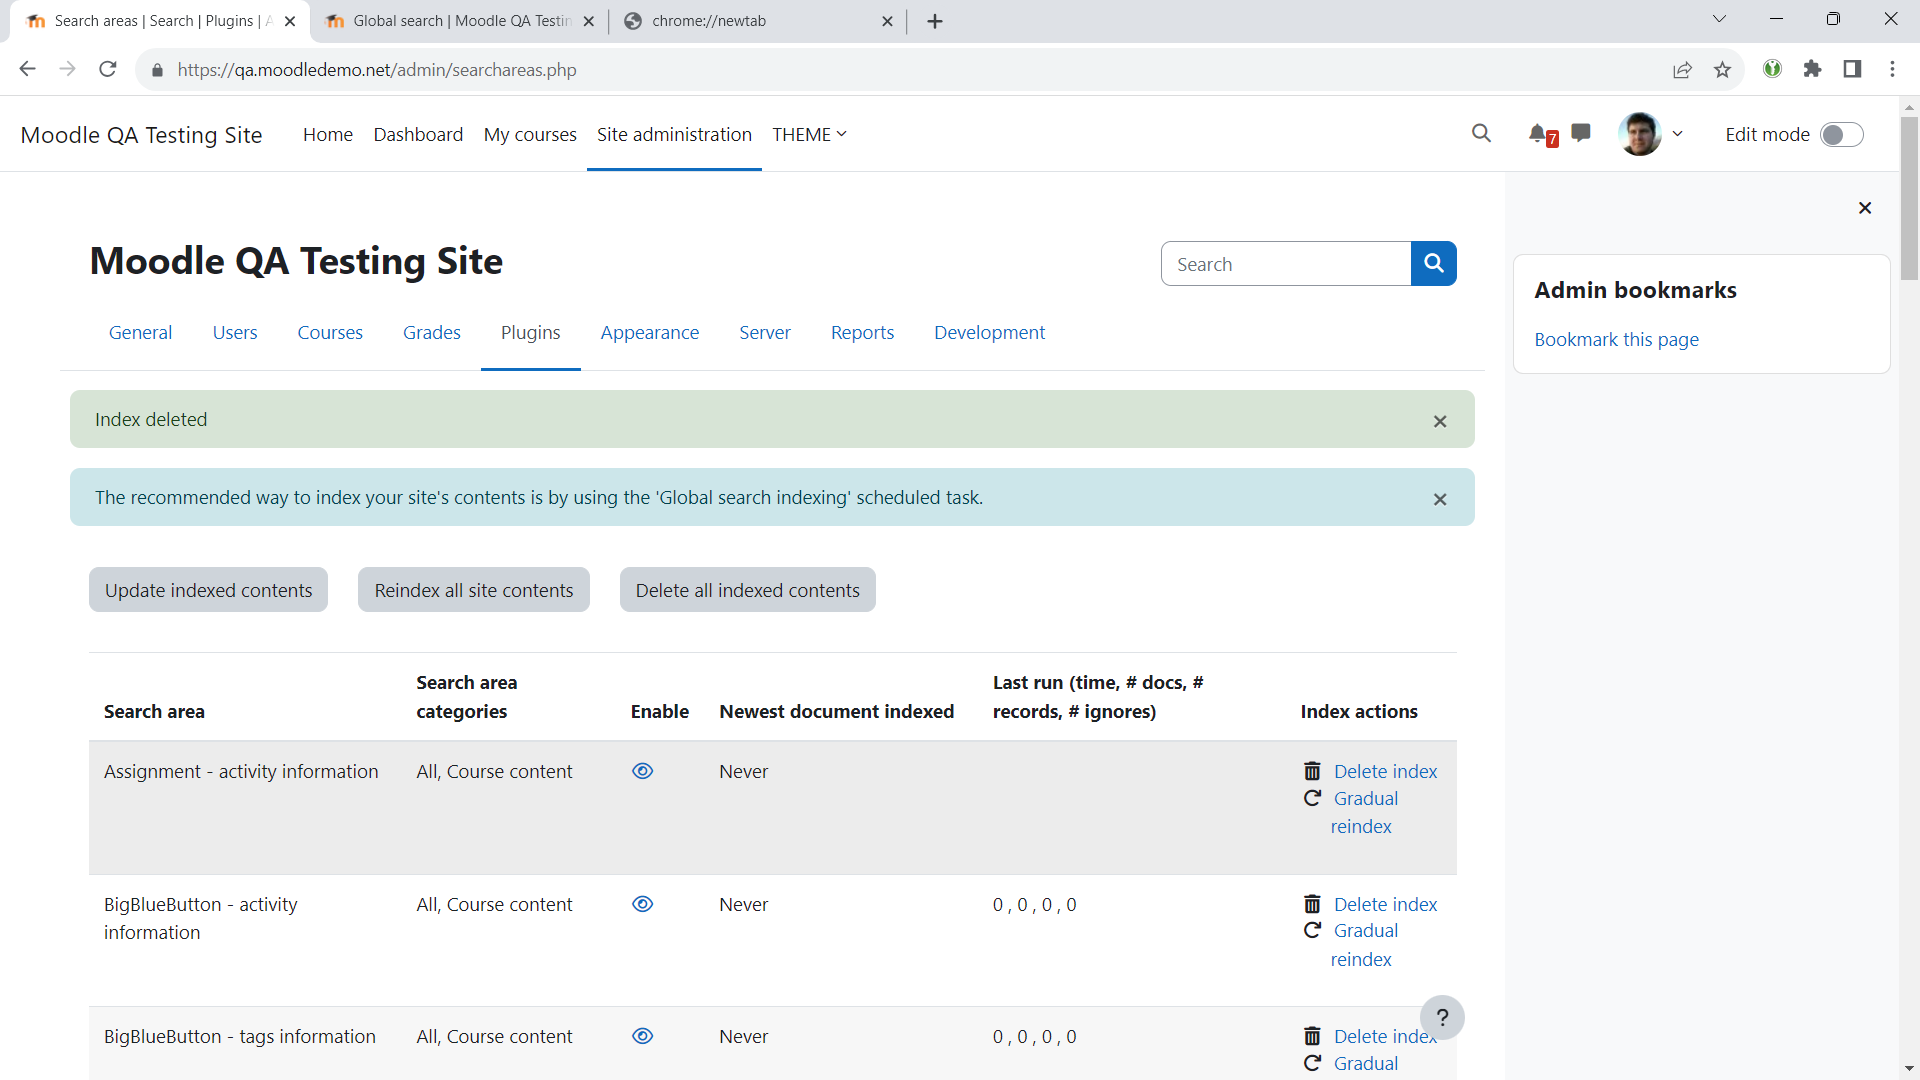This screenshot has width=1920, height=1080.
Task: Open the site search magnifier icon
Action: coord(1481,133)
